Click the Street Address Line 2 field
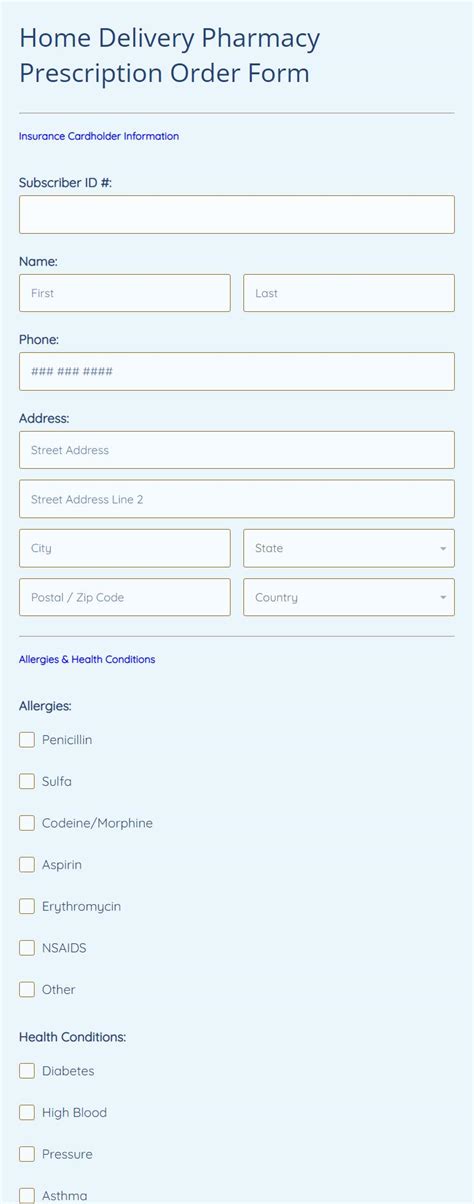Screen dimensions: 474x1204 (x=236, y=499)
